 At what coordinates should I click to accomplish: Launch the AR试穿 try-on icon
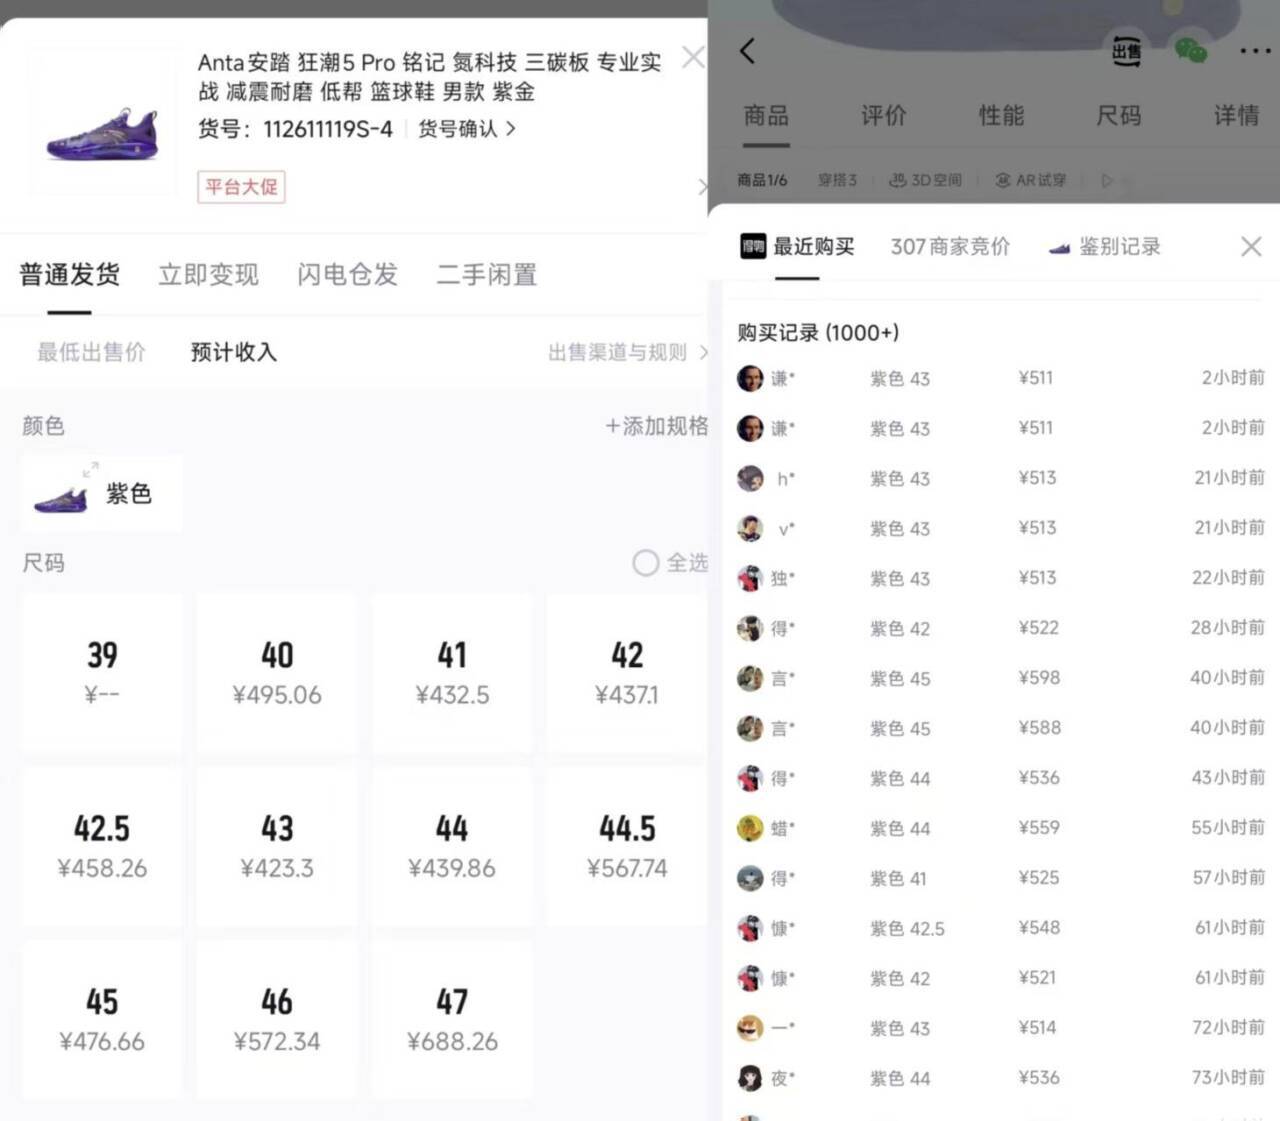click(1031, 180)
